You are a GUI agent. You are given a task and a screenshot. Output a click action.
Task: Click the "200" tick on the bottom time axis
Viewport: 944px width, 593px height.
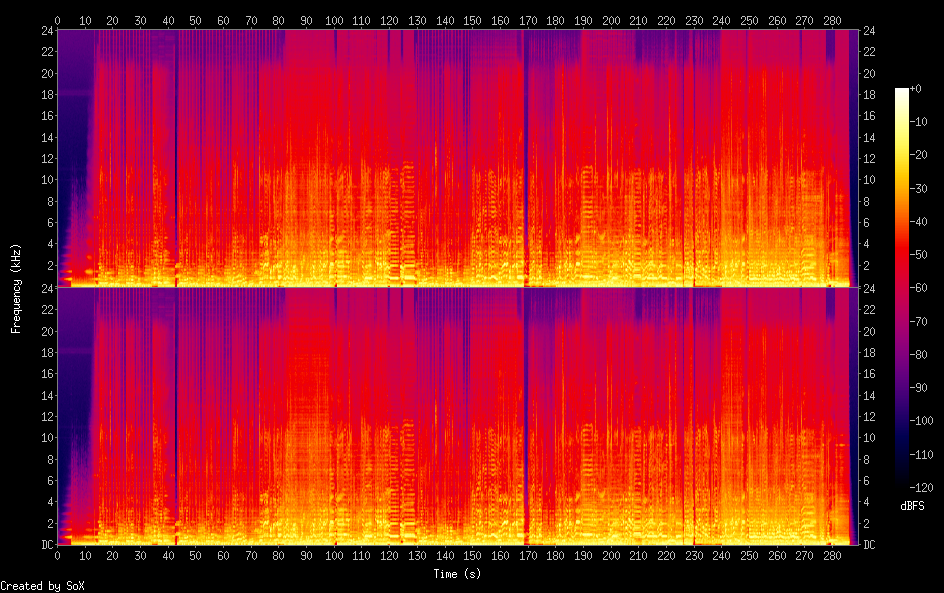tap(611, 556)
